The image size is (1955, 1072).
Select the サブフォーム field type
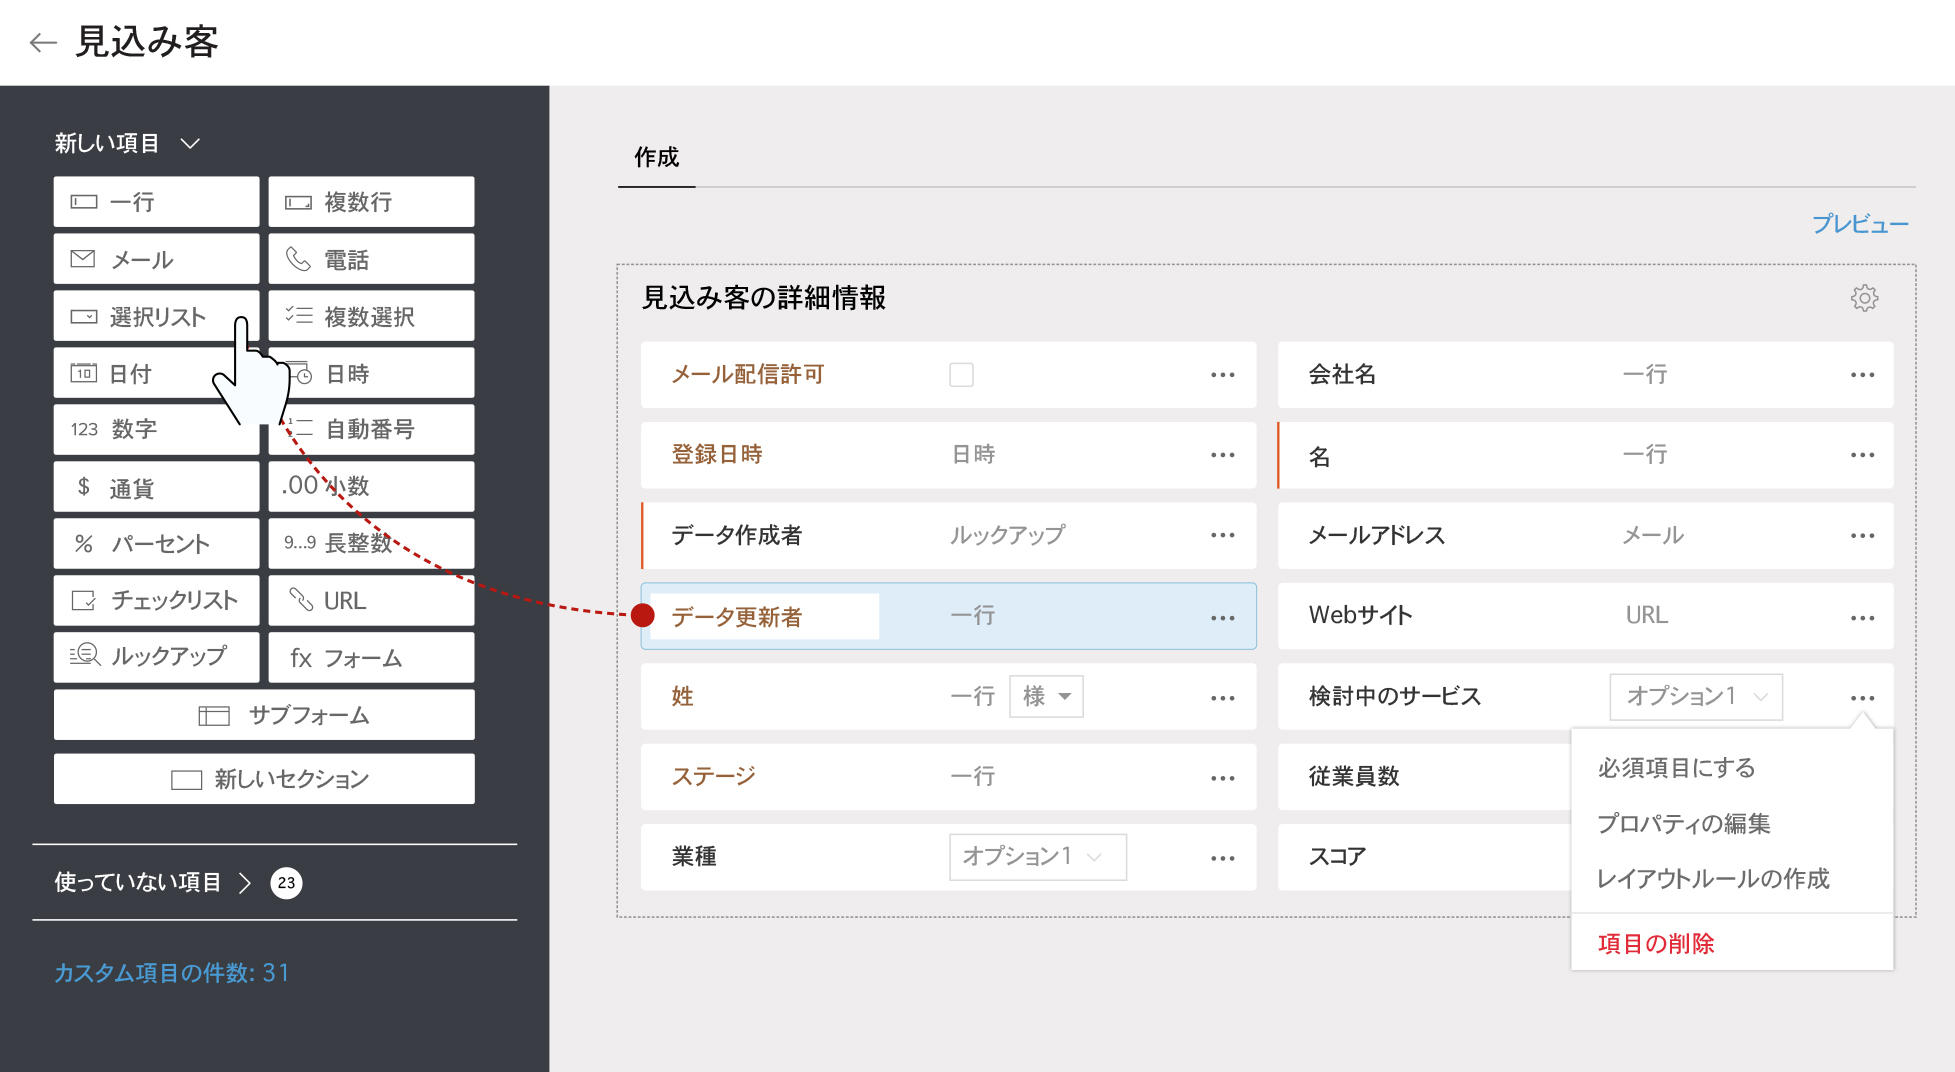(x=264, y=715)
